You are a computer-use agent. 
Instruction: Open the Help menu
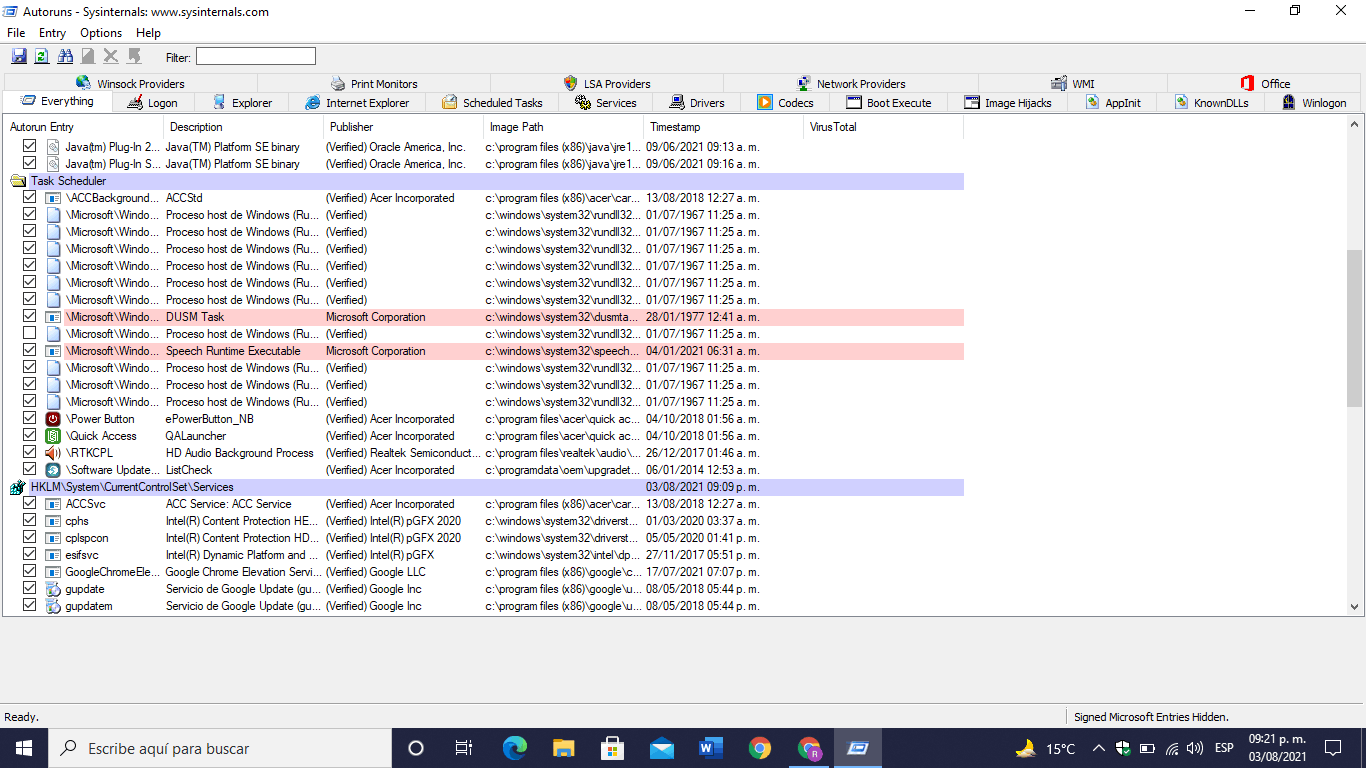pyautogui.click(x=148, y=33)
